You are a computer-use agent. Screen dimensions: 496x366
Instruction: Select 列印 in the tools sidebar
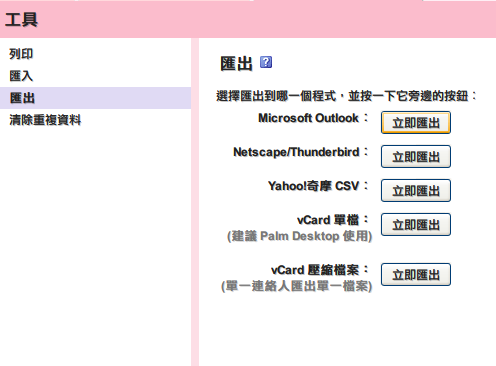click(x=21, y=54)
